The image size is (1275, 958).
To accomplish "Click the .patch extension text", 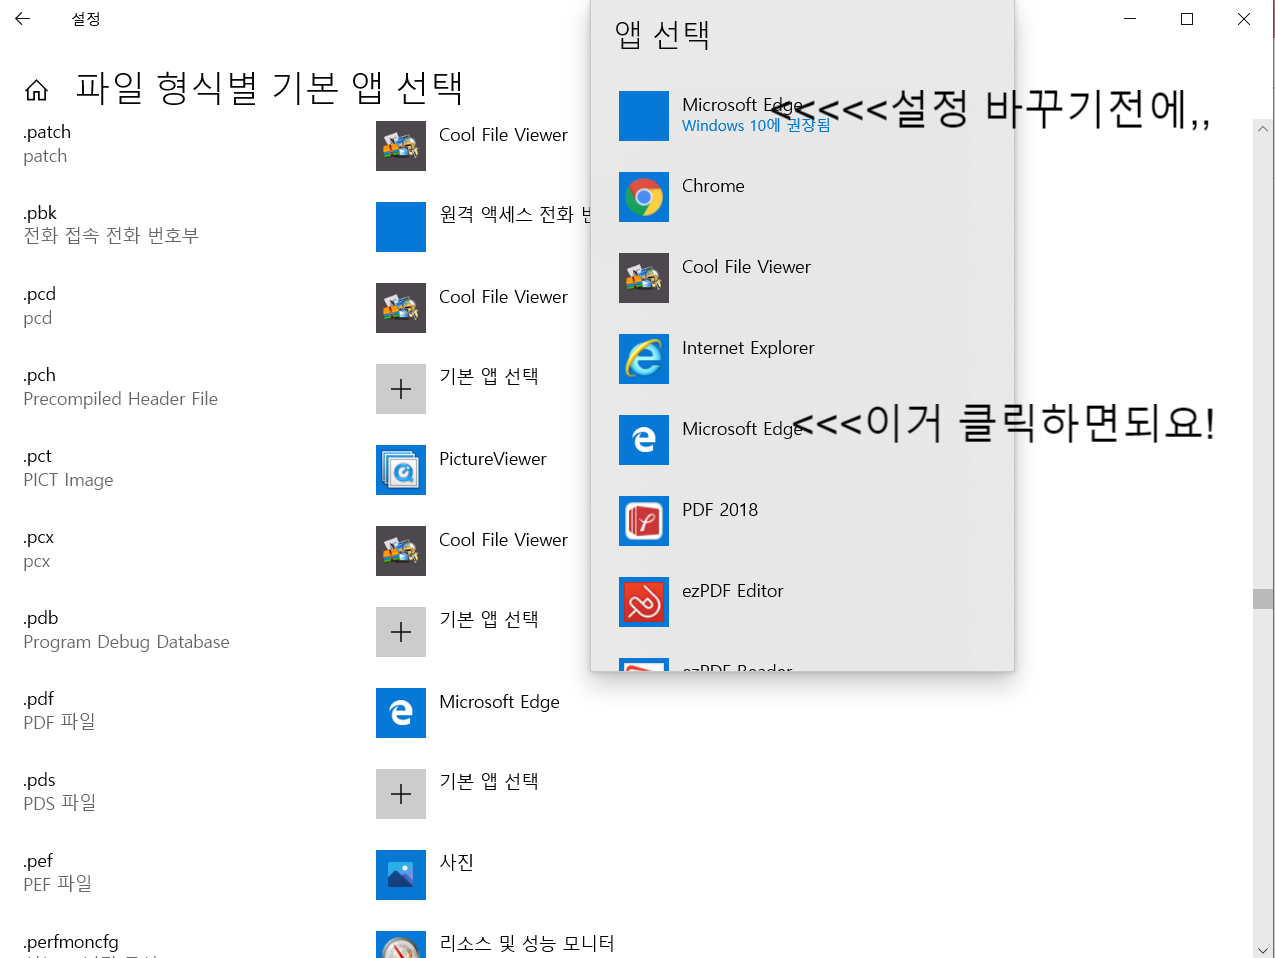I will point(47,132).
